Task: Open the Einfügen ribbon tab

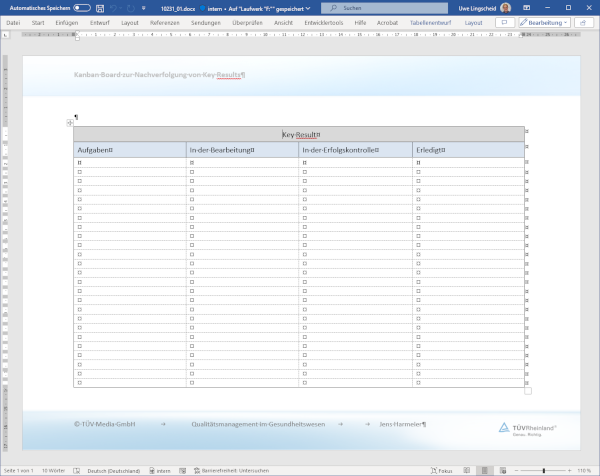Action: point(67,22)
